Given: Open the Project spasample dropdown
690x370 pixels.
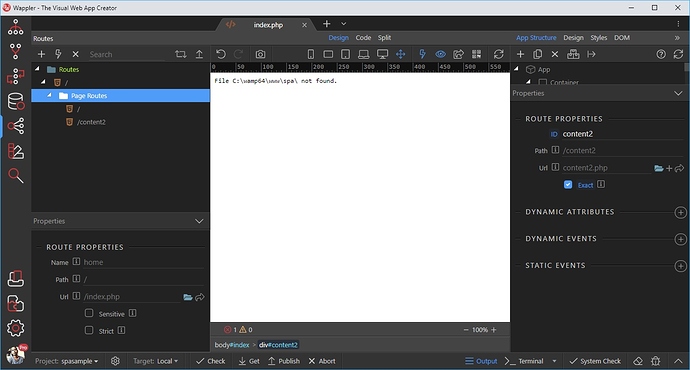Looking at the screenshot, I should 67,361.
